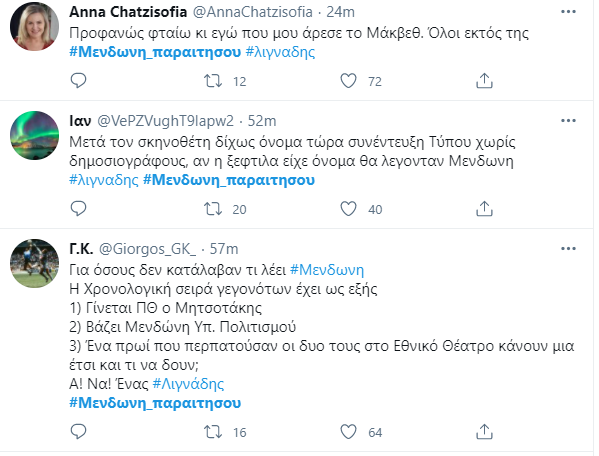Screen dimensions: 599x456
Task: Open the @VePZVughT9lapw2 profile handle
Action: coord(165,121)
